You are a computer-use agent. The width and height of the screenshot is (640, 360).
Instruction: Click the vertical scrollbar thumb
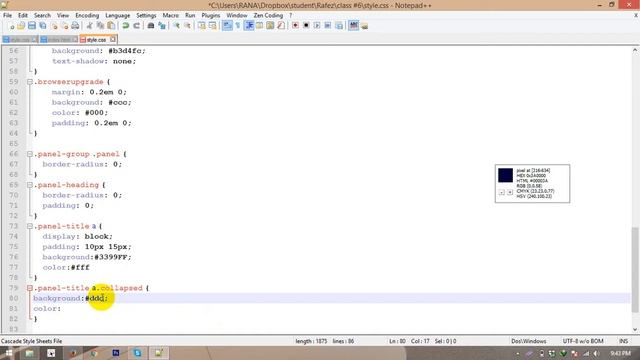point(635,270)
